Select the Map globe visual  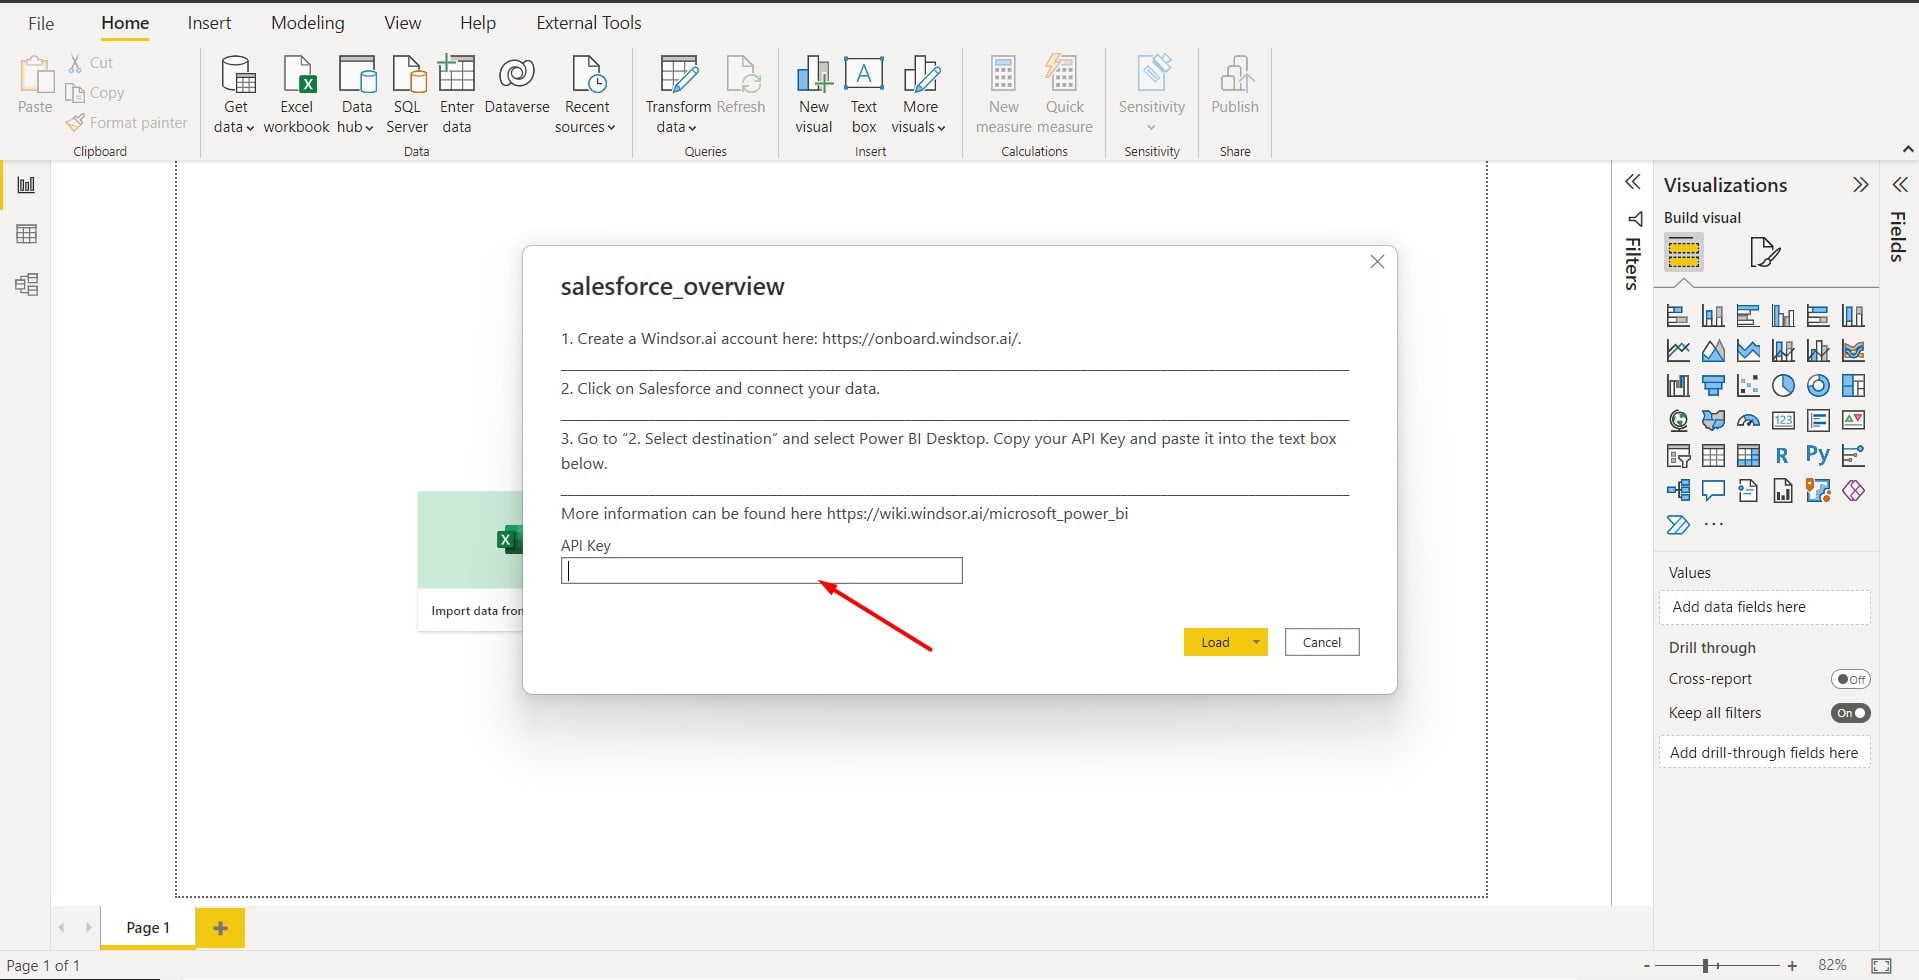[x=1678, y=421]
